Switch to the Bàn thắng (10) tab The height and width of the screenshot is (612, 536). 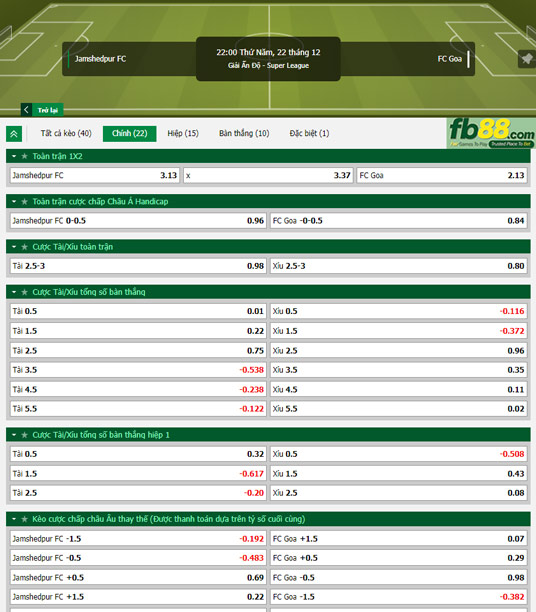tap(244, 133)
